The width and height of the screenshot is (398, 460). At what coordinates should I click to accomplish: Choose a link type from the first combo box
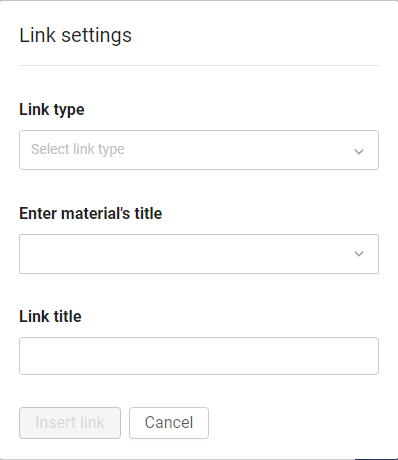pyautogui.click(x=199, y=150)
